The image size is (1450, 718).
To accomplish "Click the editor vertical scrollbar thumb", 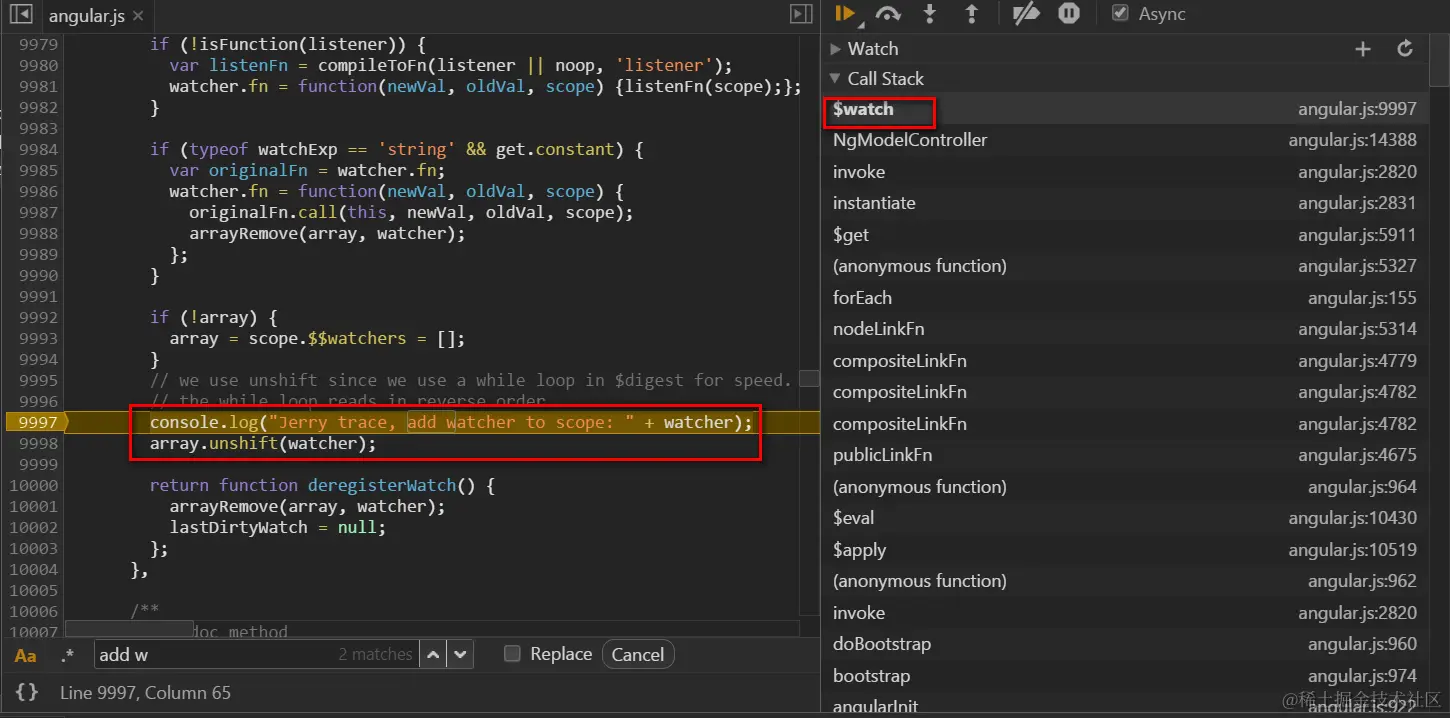I will (809, 379).
